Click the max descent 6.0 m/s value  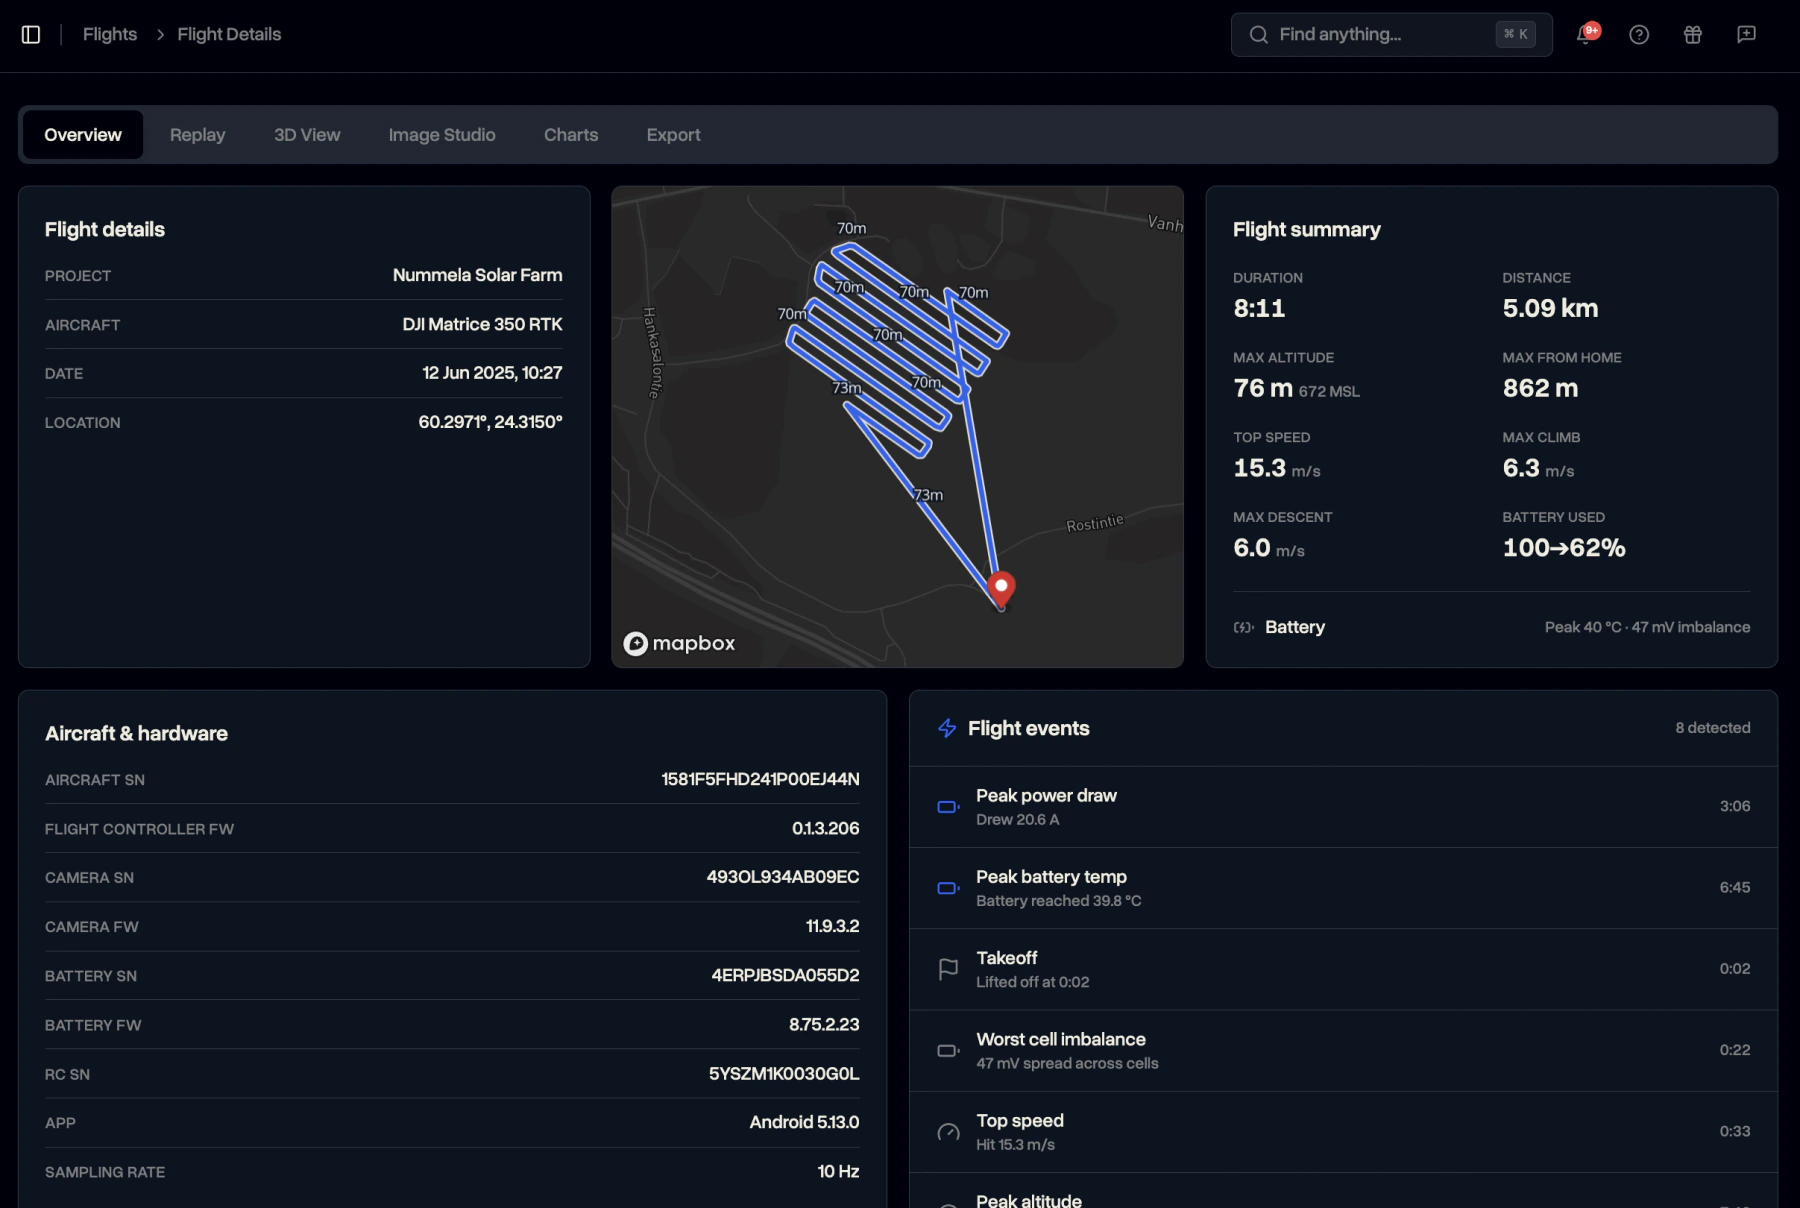click(x=1269, y=548)
